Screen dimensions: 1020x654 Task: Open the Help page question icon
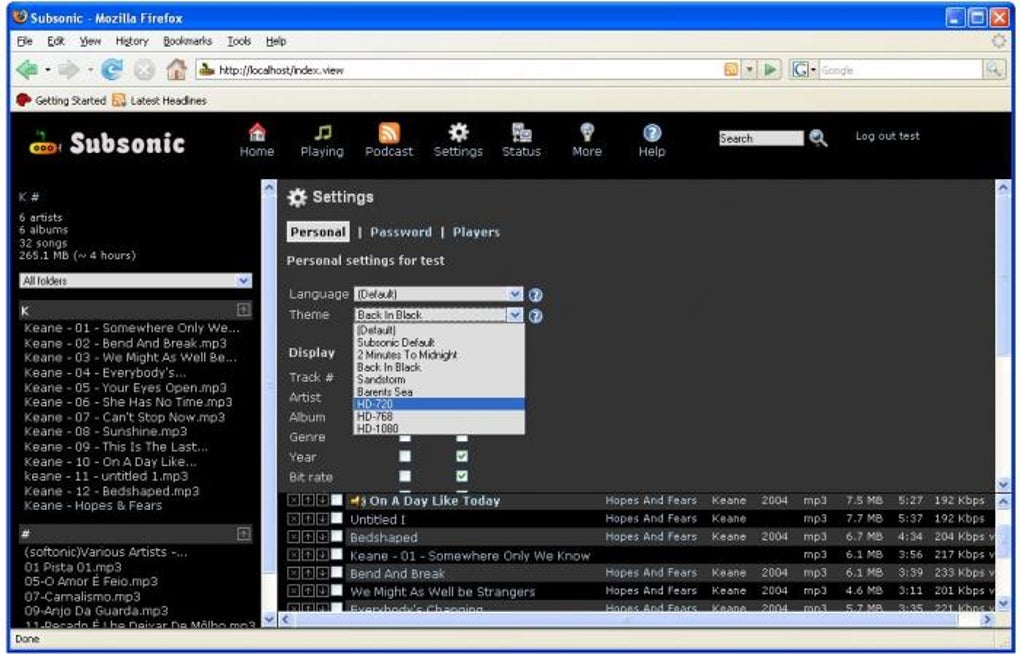652,133
